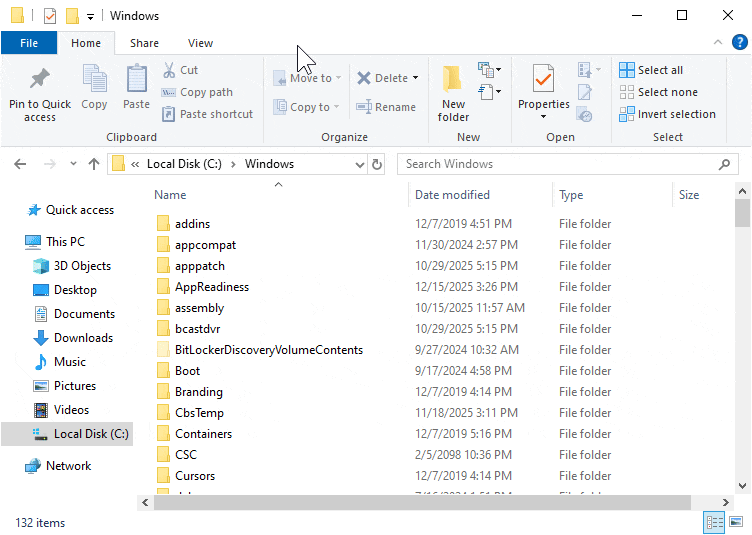This screenshot has width=752, height=535.
Task: Switch to Details view in status bar
Action: [x=714, y=522]
